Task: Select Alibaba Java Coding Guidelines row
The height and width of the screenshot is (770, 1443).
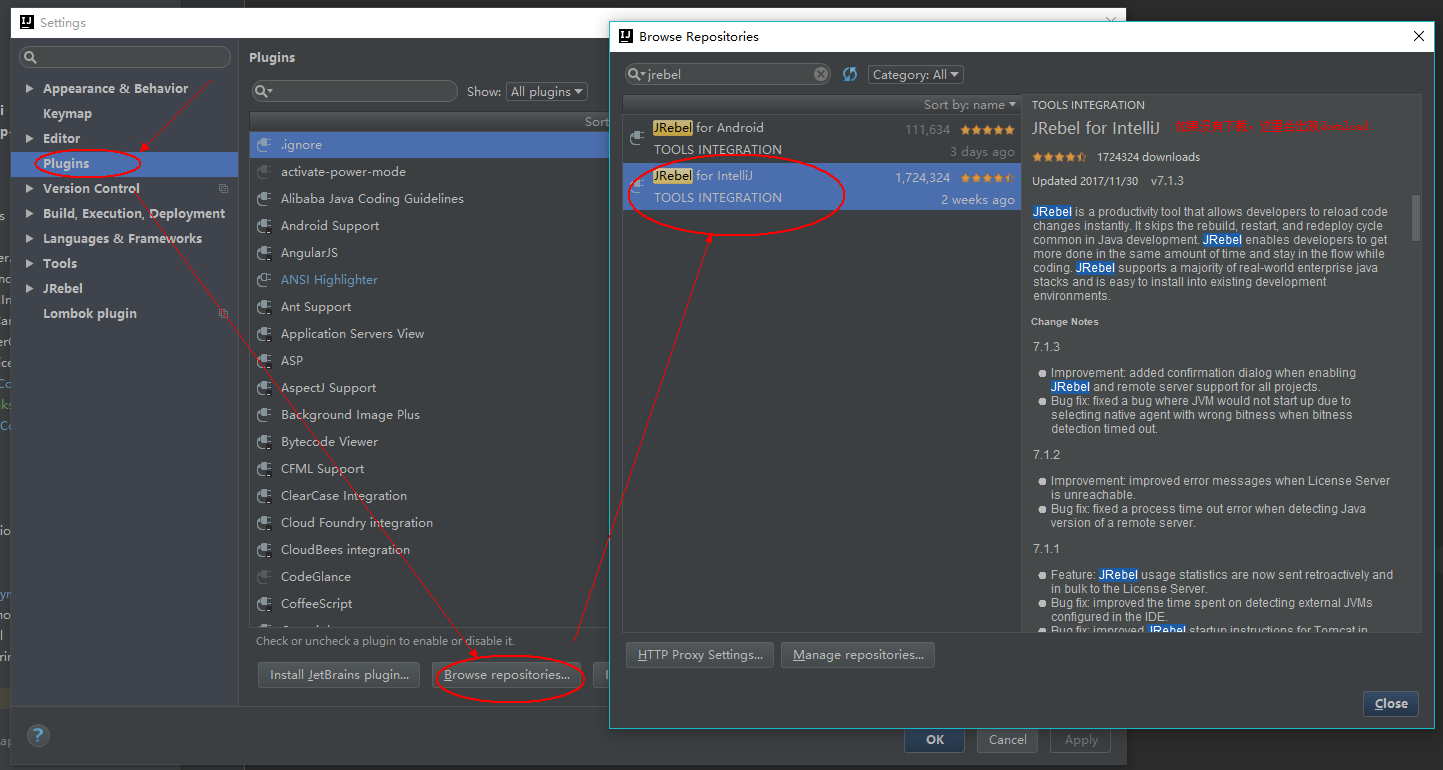Action: (x=430, y=199)
